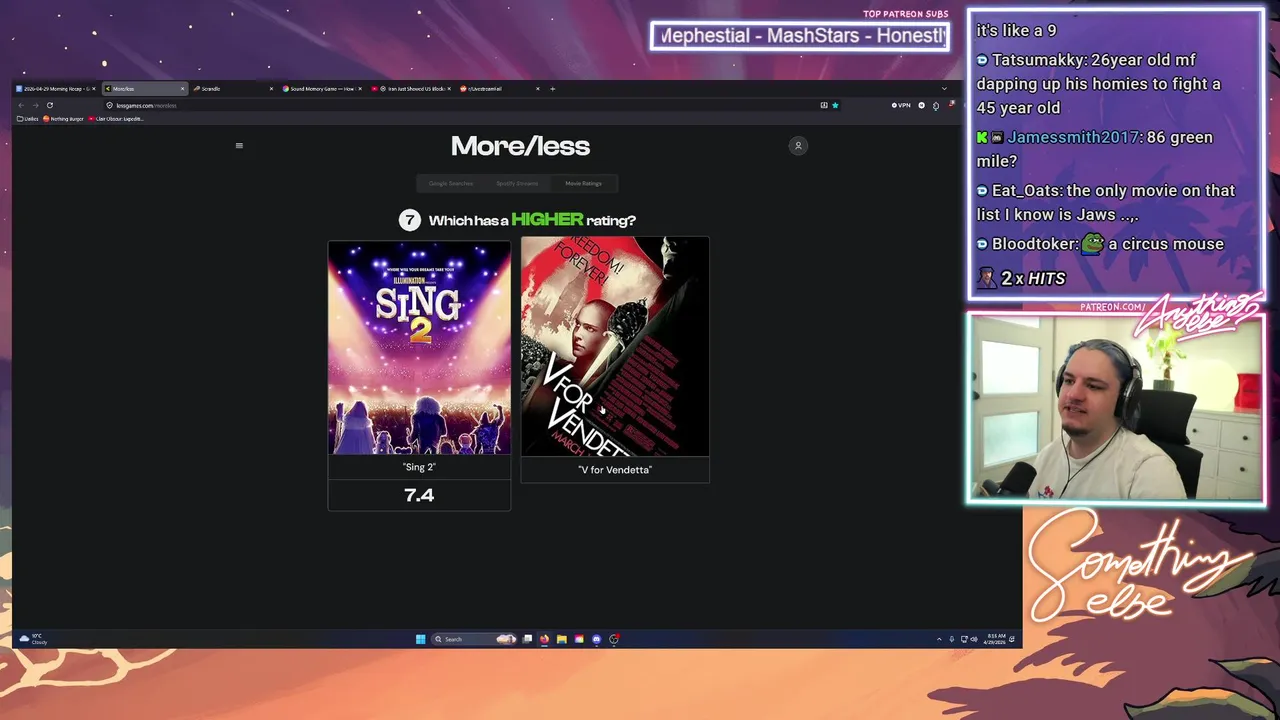Select the Spotify Streams category
The height and width of the screenshot is (720, 1280).
click(x=517, y=184)
